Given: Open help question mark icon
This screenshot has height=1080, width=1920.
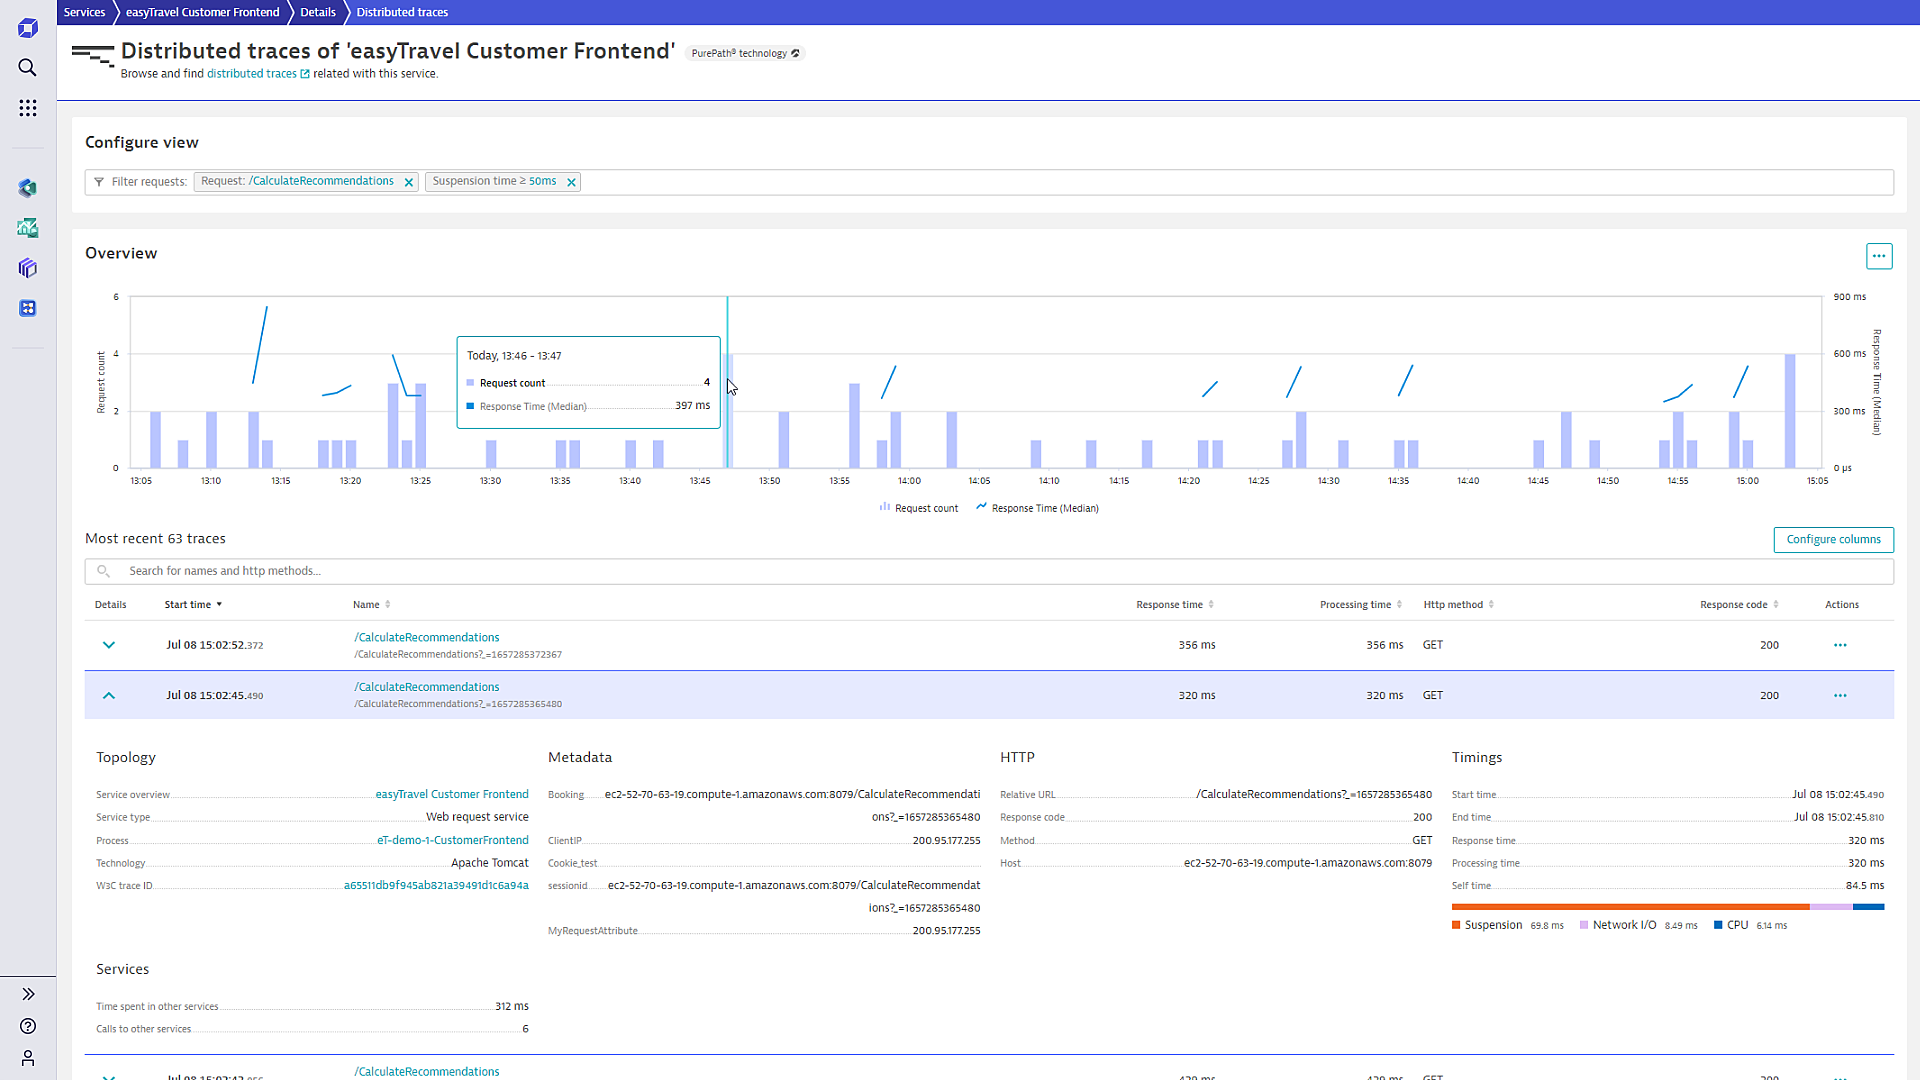Looking at the screenshot, I should (x=28, y=1026).
